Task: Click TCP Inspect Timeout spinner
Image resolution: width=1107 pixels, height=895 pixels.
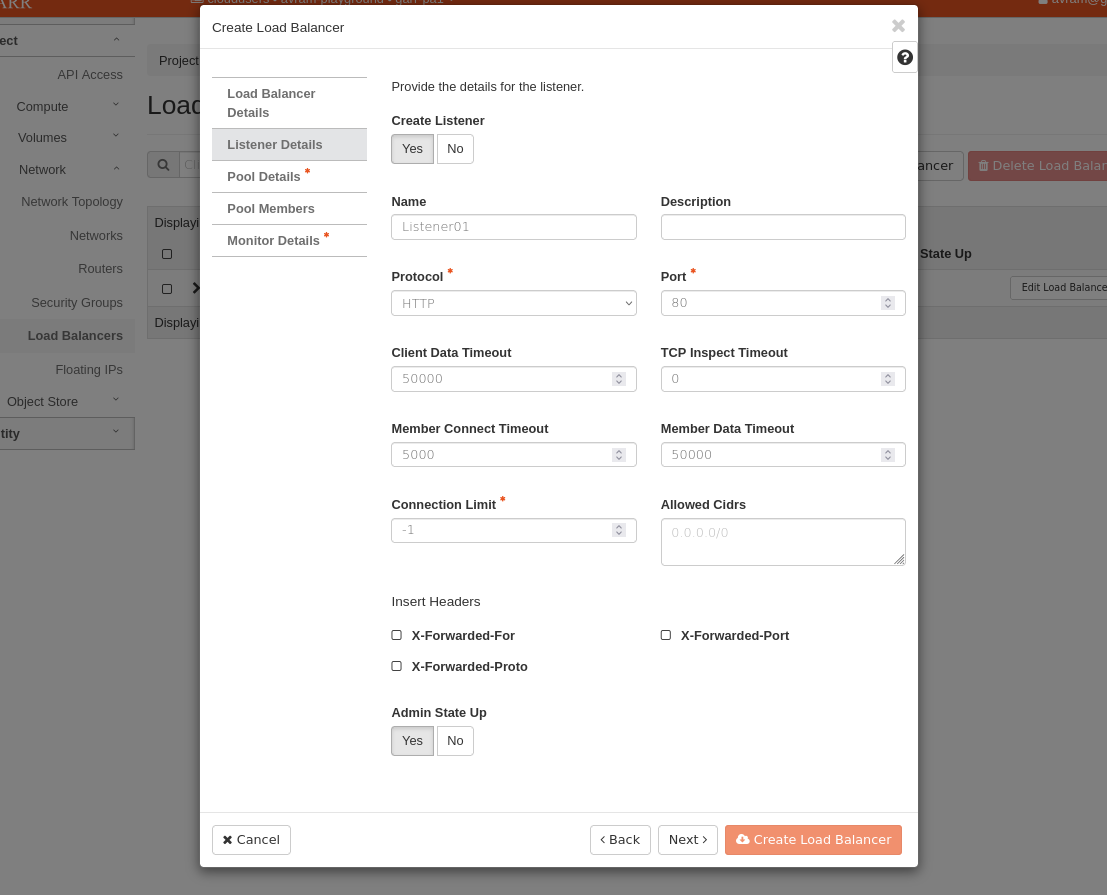Action: 887,379
